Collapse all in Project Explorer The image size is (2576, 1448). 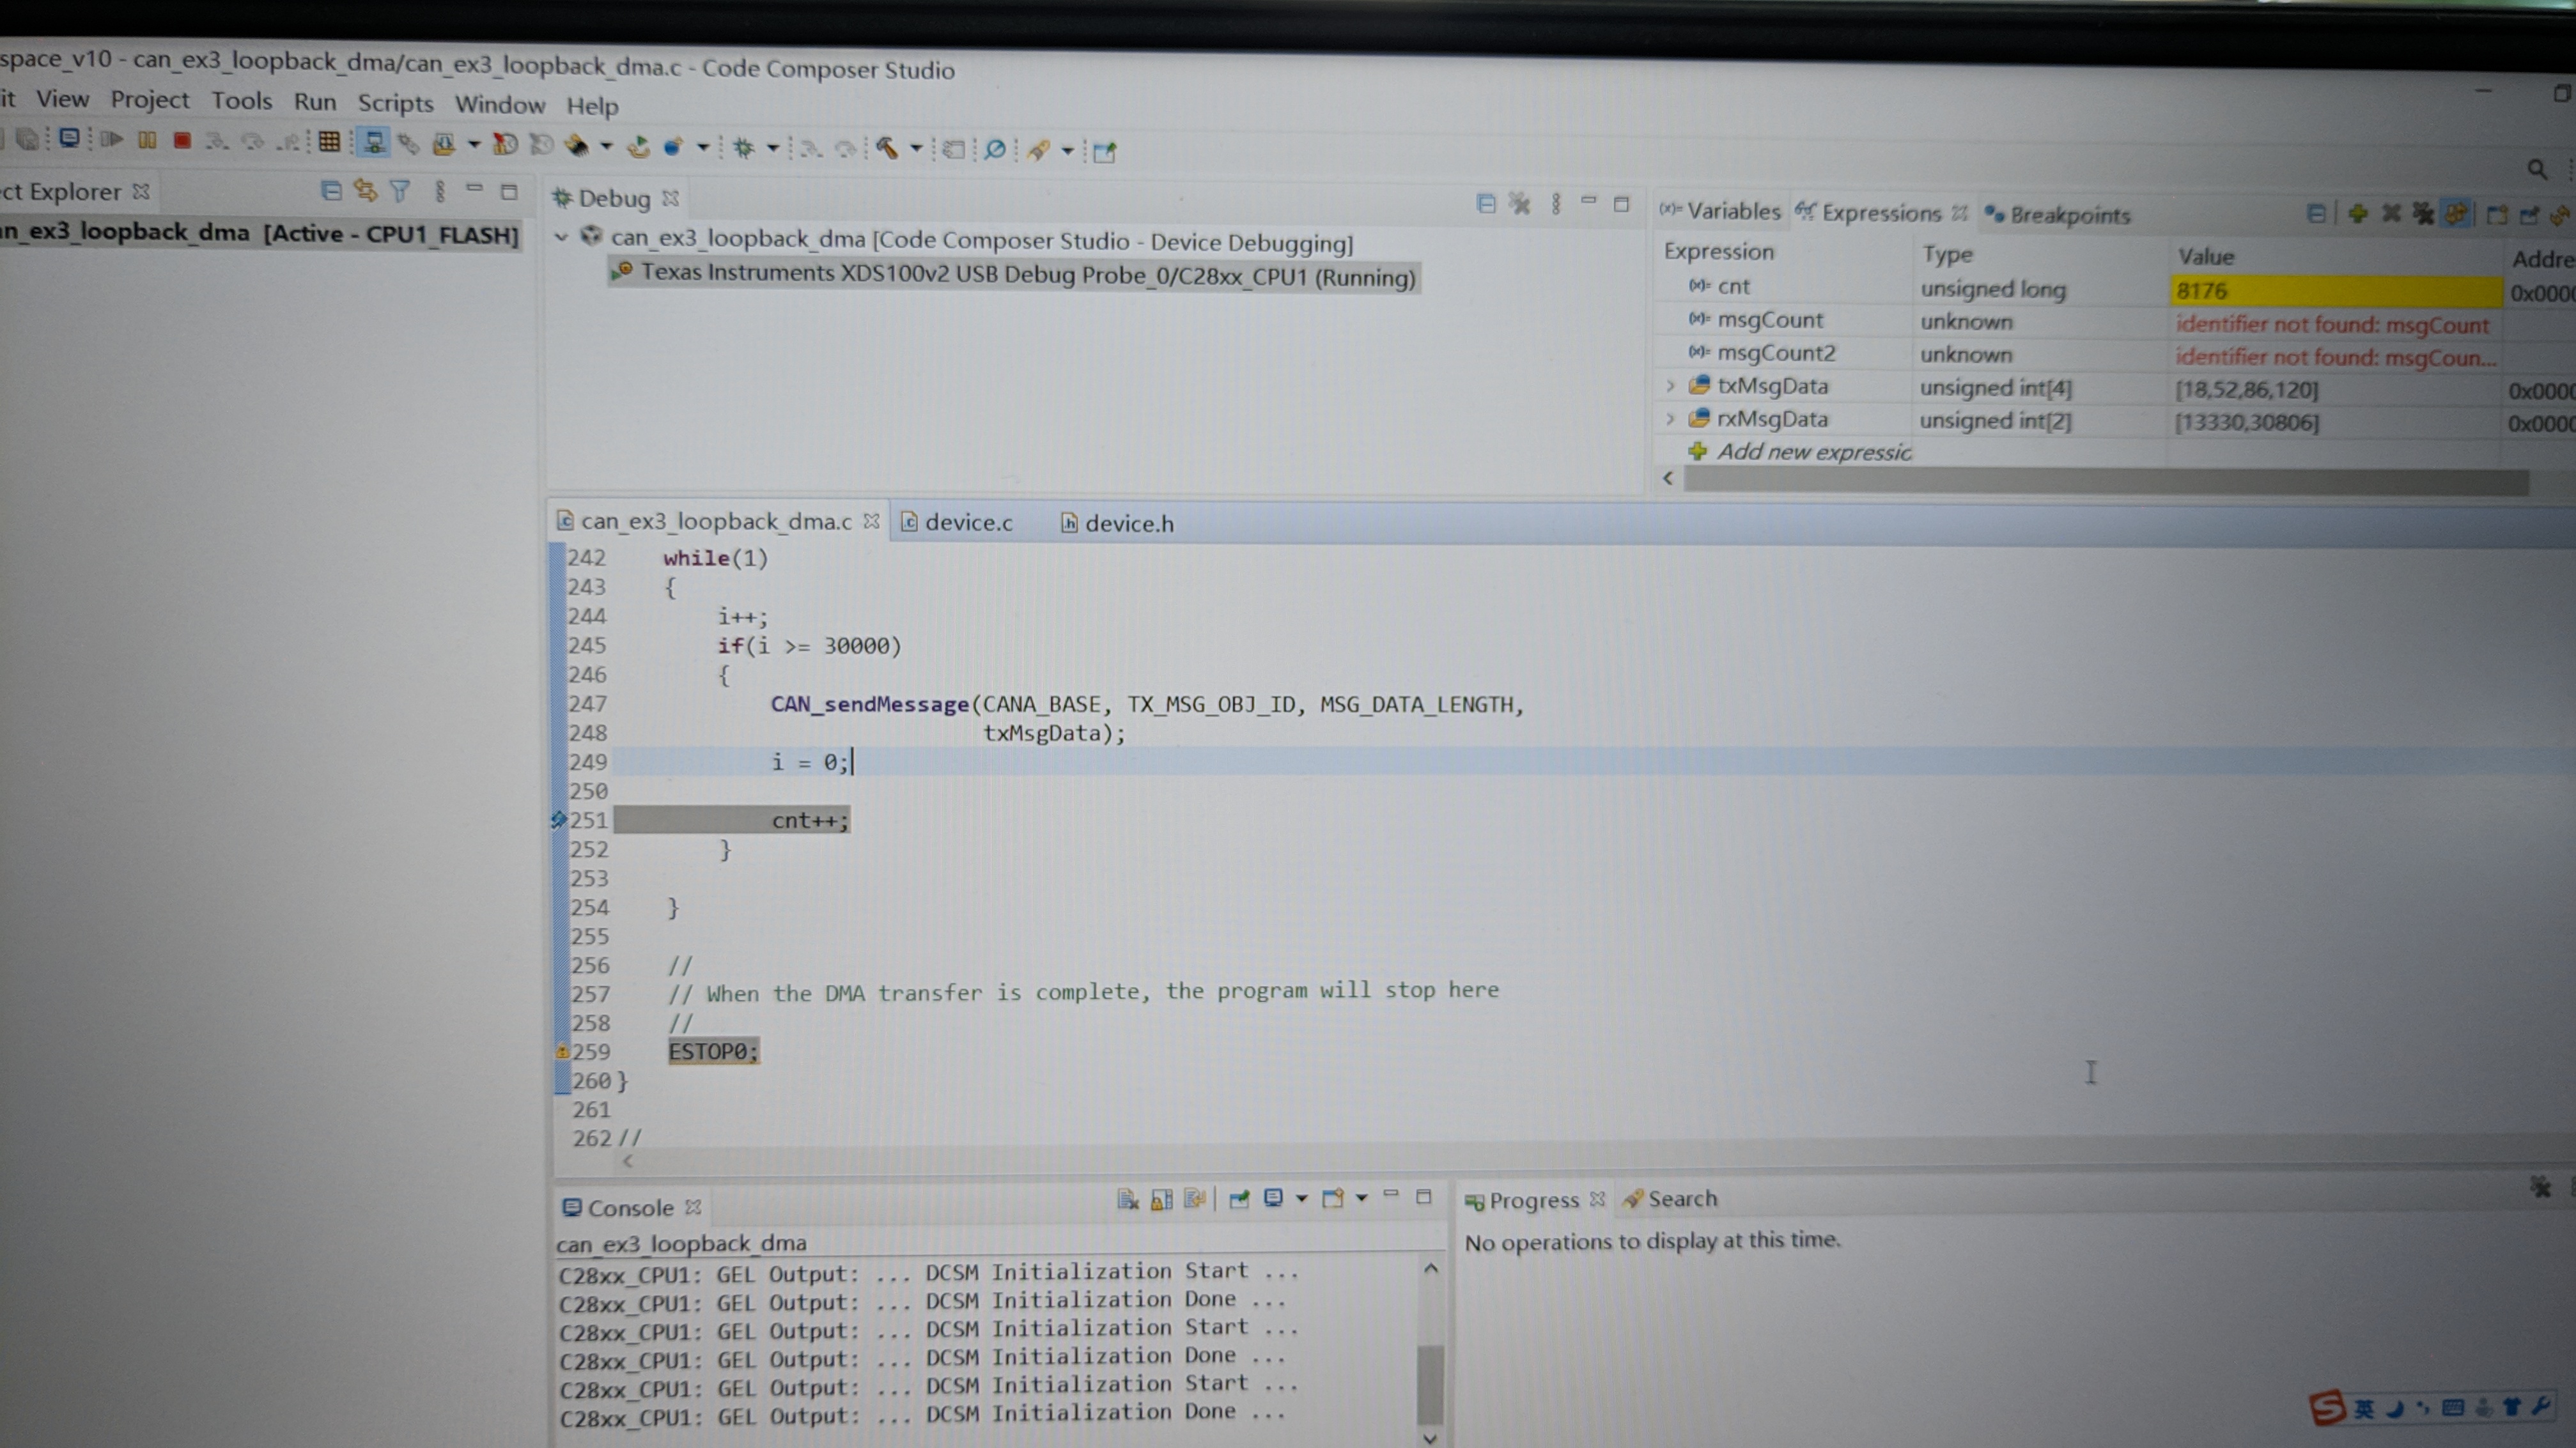click(x=331, y=190)
